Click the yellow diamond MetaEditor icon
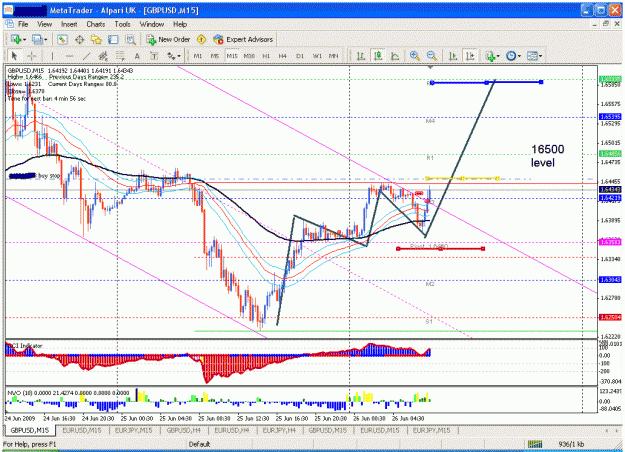The image size is (625, 452). tap(202, 39)
